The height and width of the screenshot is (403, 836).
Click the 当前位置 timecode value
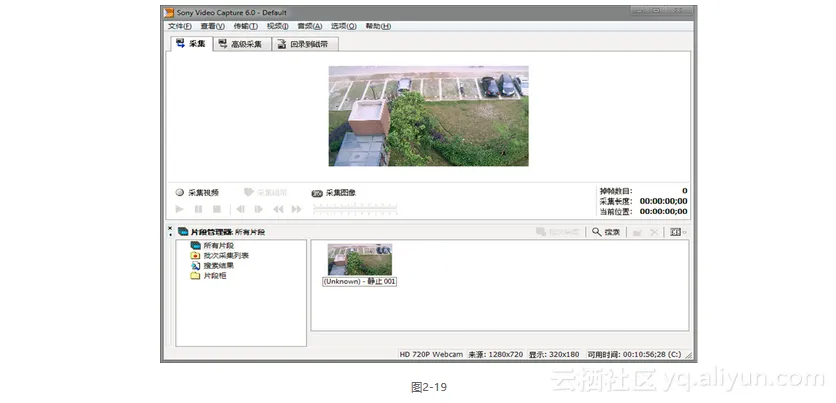tap(663, 211)
